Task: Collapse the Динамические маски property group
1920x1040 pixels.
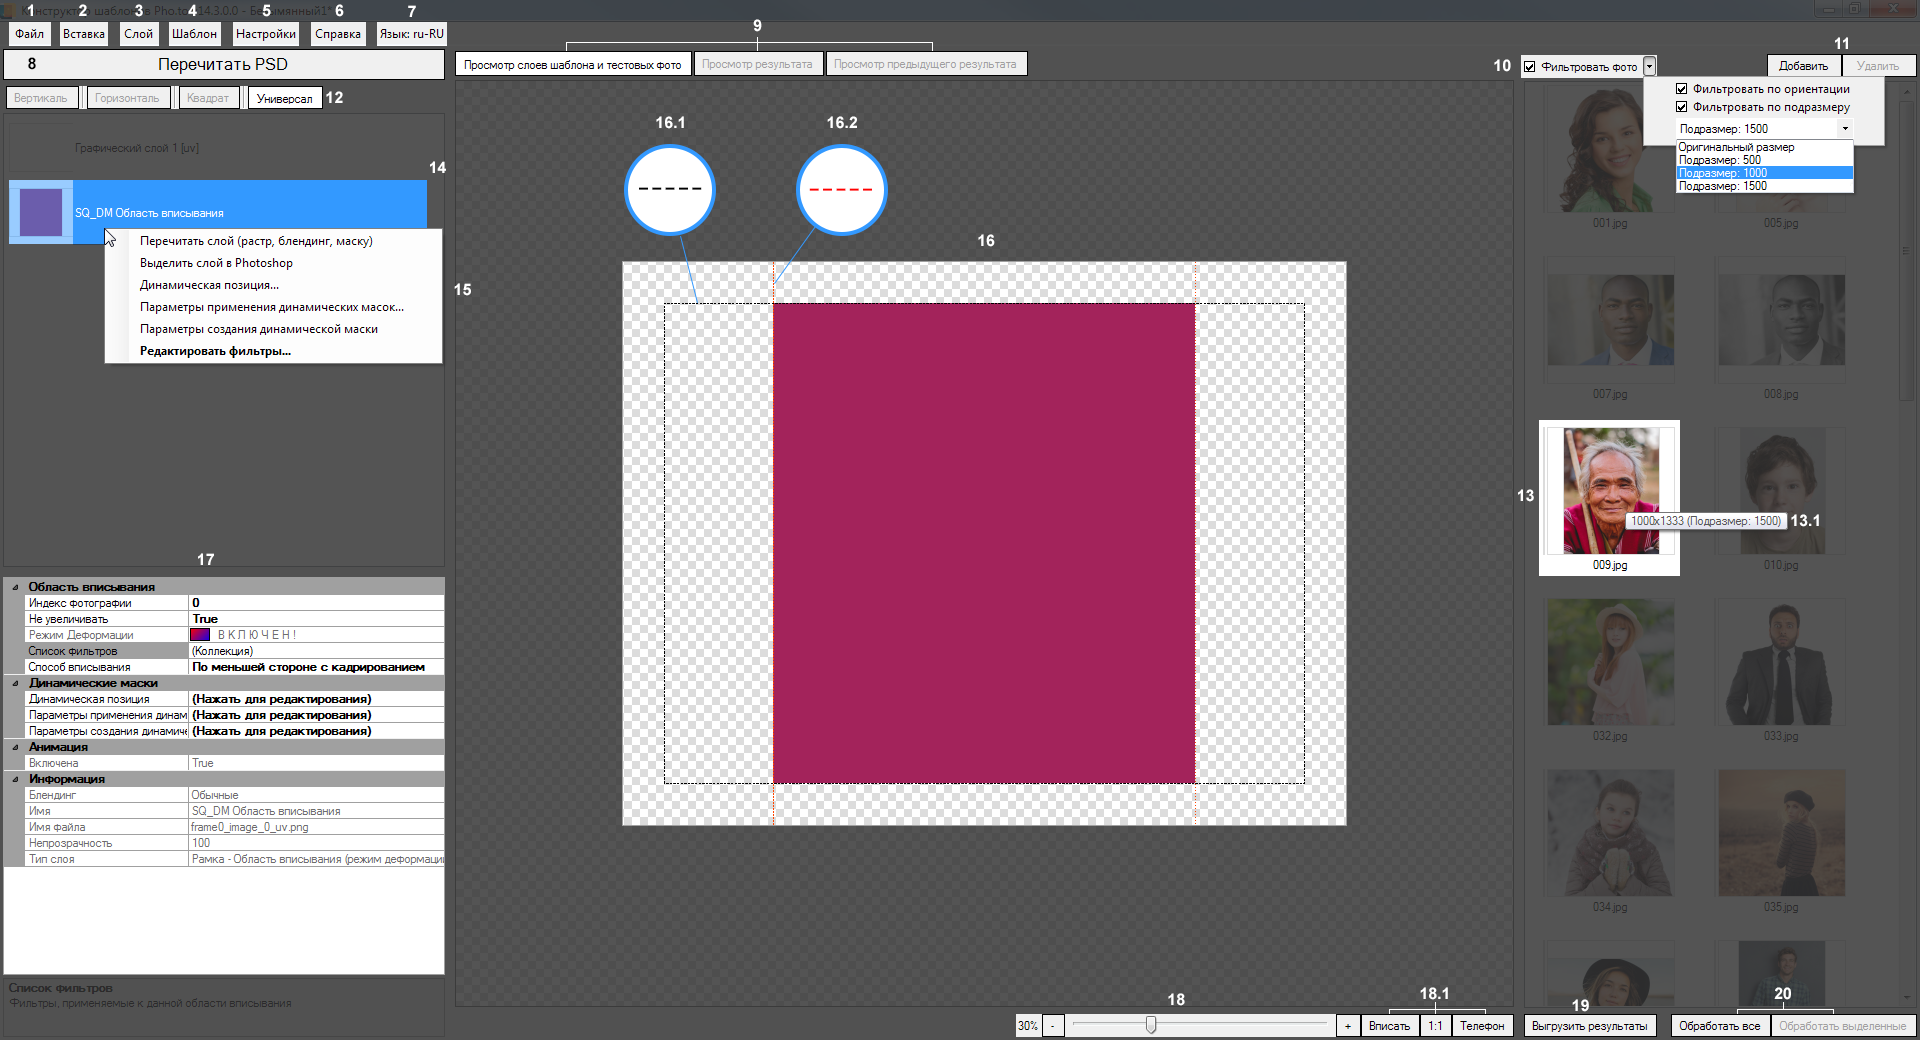Action: tap(15, 683)
